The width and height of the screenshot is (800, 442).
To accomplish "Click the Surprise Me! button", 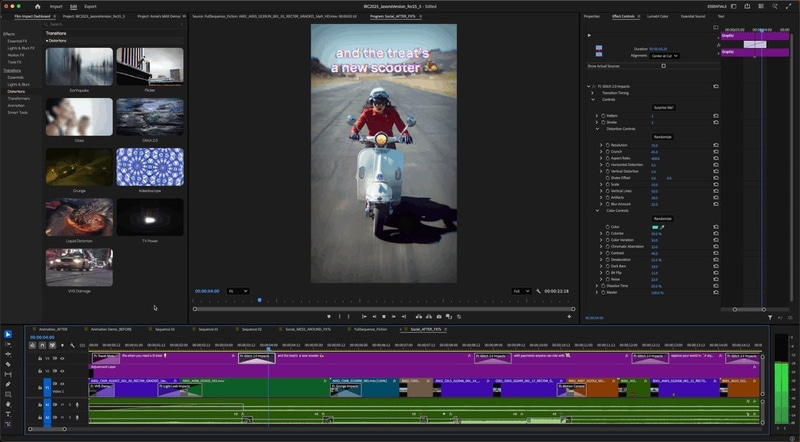I will tap(662, 106).
